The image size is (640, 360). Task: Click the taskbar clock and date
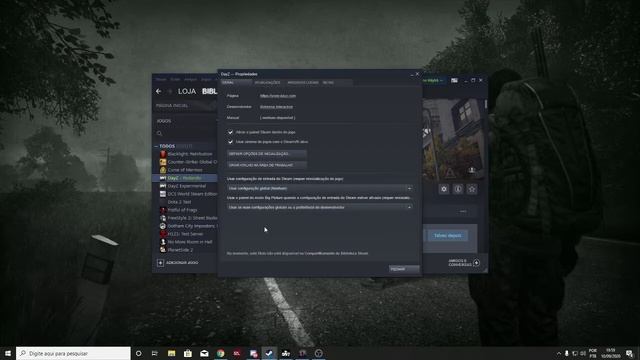point(611,353)
